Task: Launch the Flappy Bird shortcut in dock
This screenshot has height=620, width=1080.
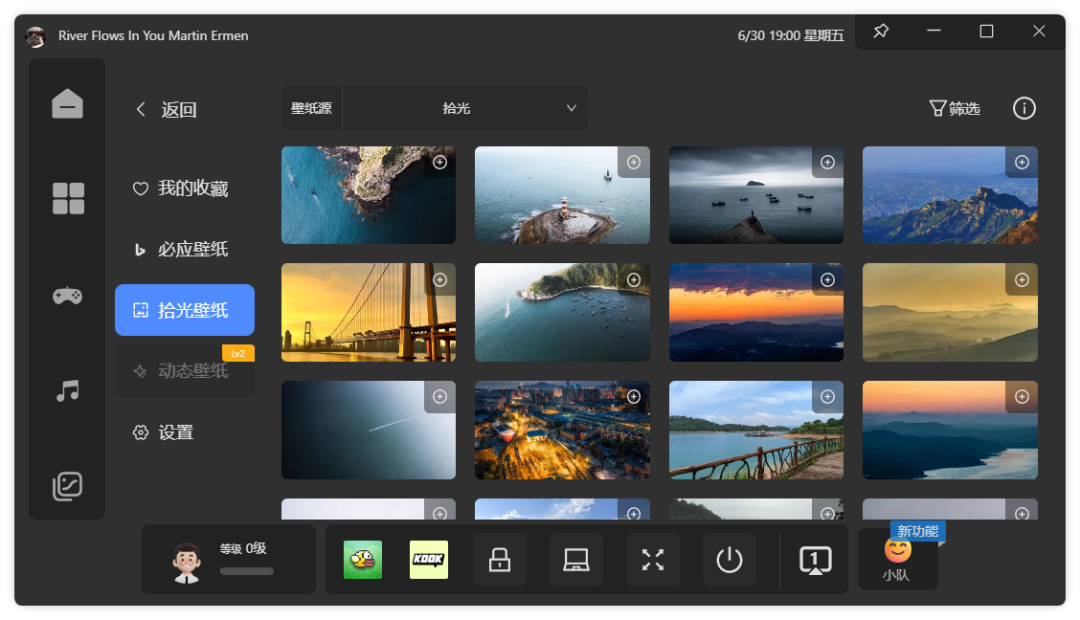Action: (x=363, y=560)
